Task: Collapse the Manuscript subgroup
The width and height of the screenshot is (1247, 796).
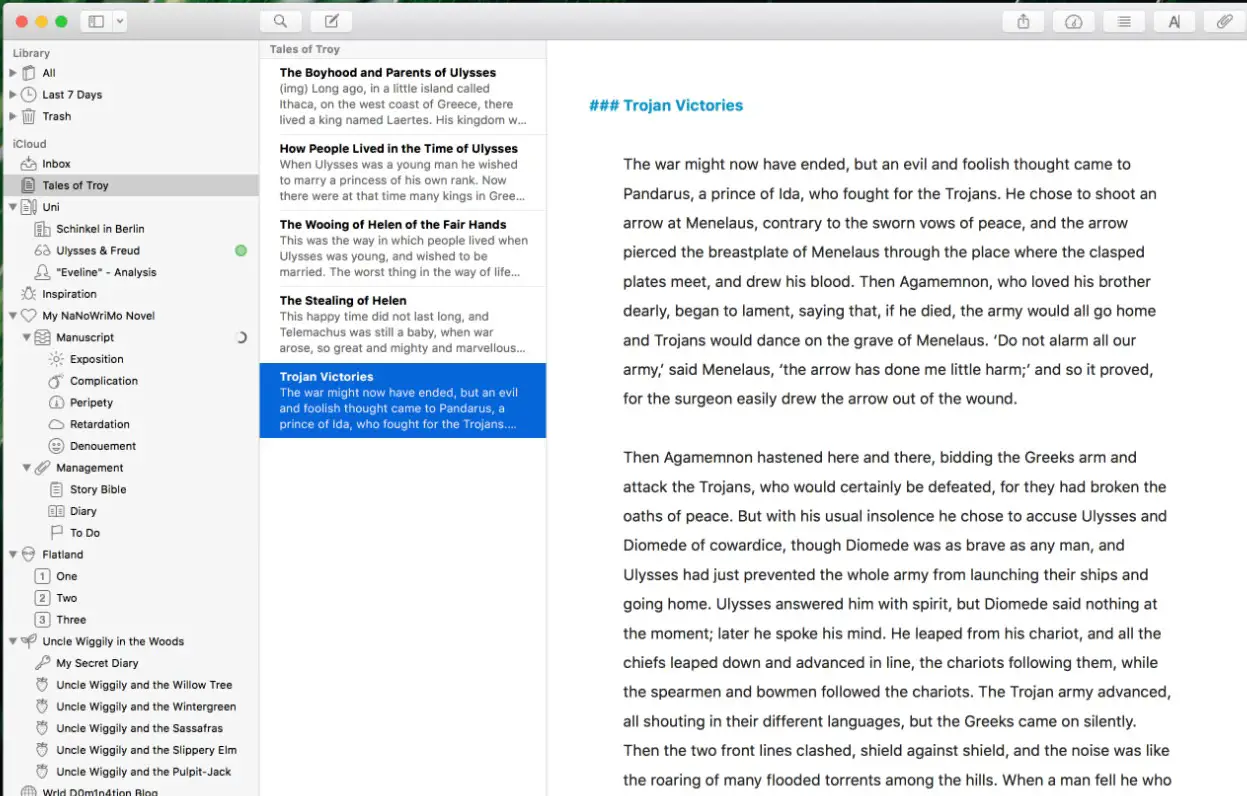Action: [27, 338]
